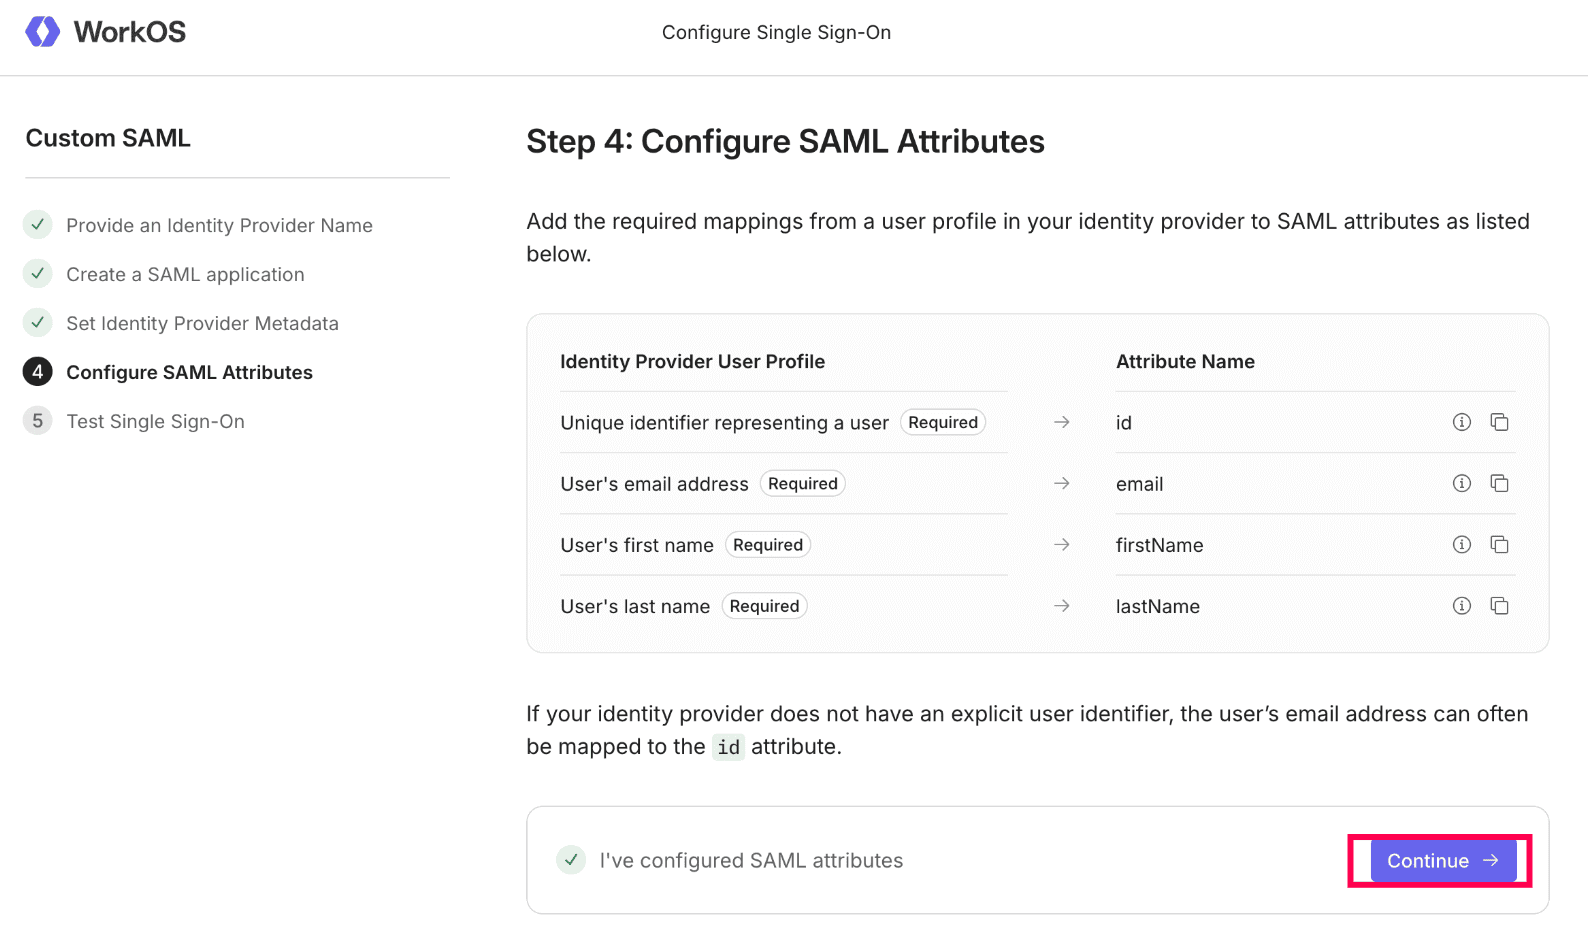Toggle the "I've configured SAML attributes" checkbox
Viewport: 1588px width, 940px height.
[571, 860]
